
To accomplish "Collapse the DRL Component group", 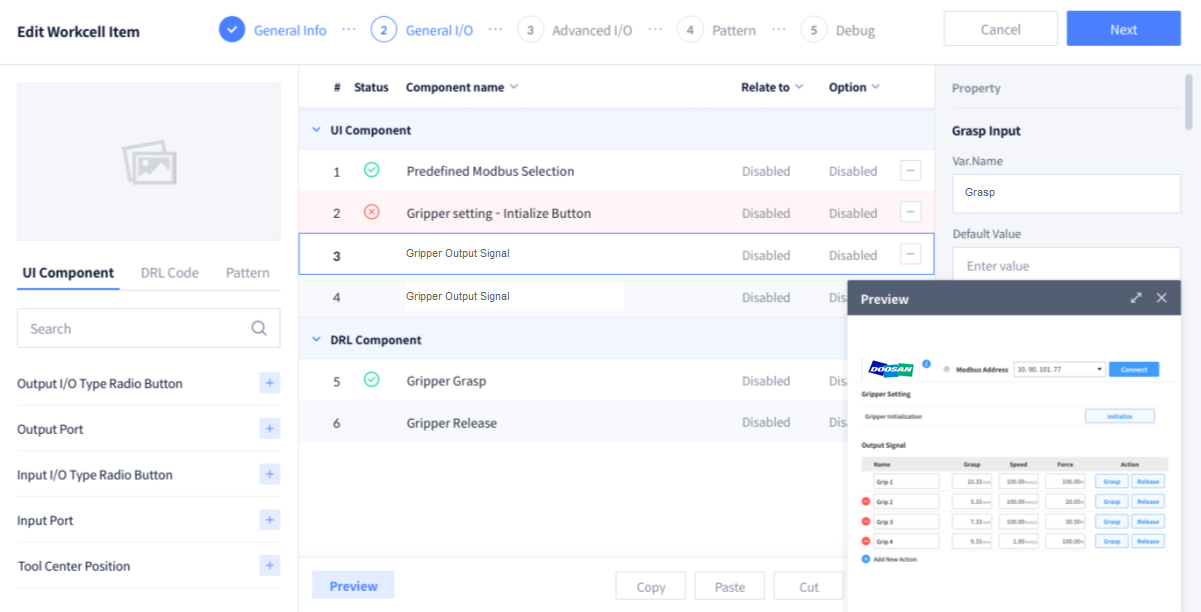I will (316, 340).
